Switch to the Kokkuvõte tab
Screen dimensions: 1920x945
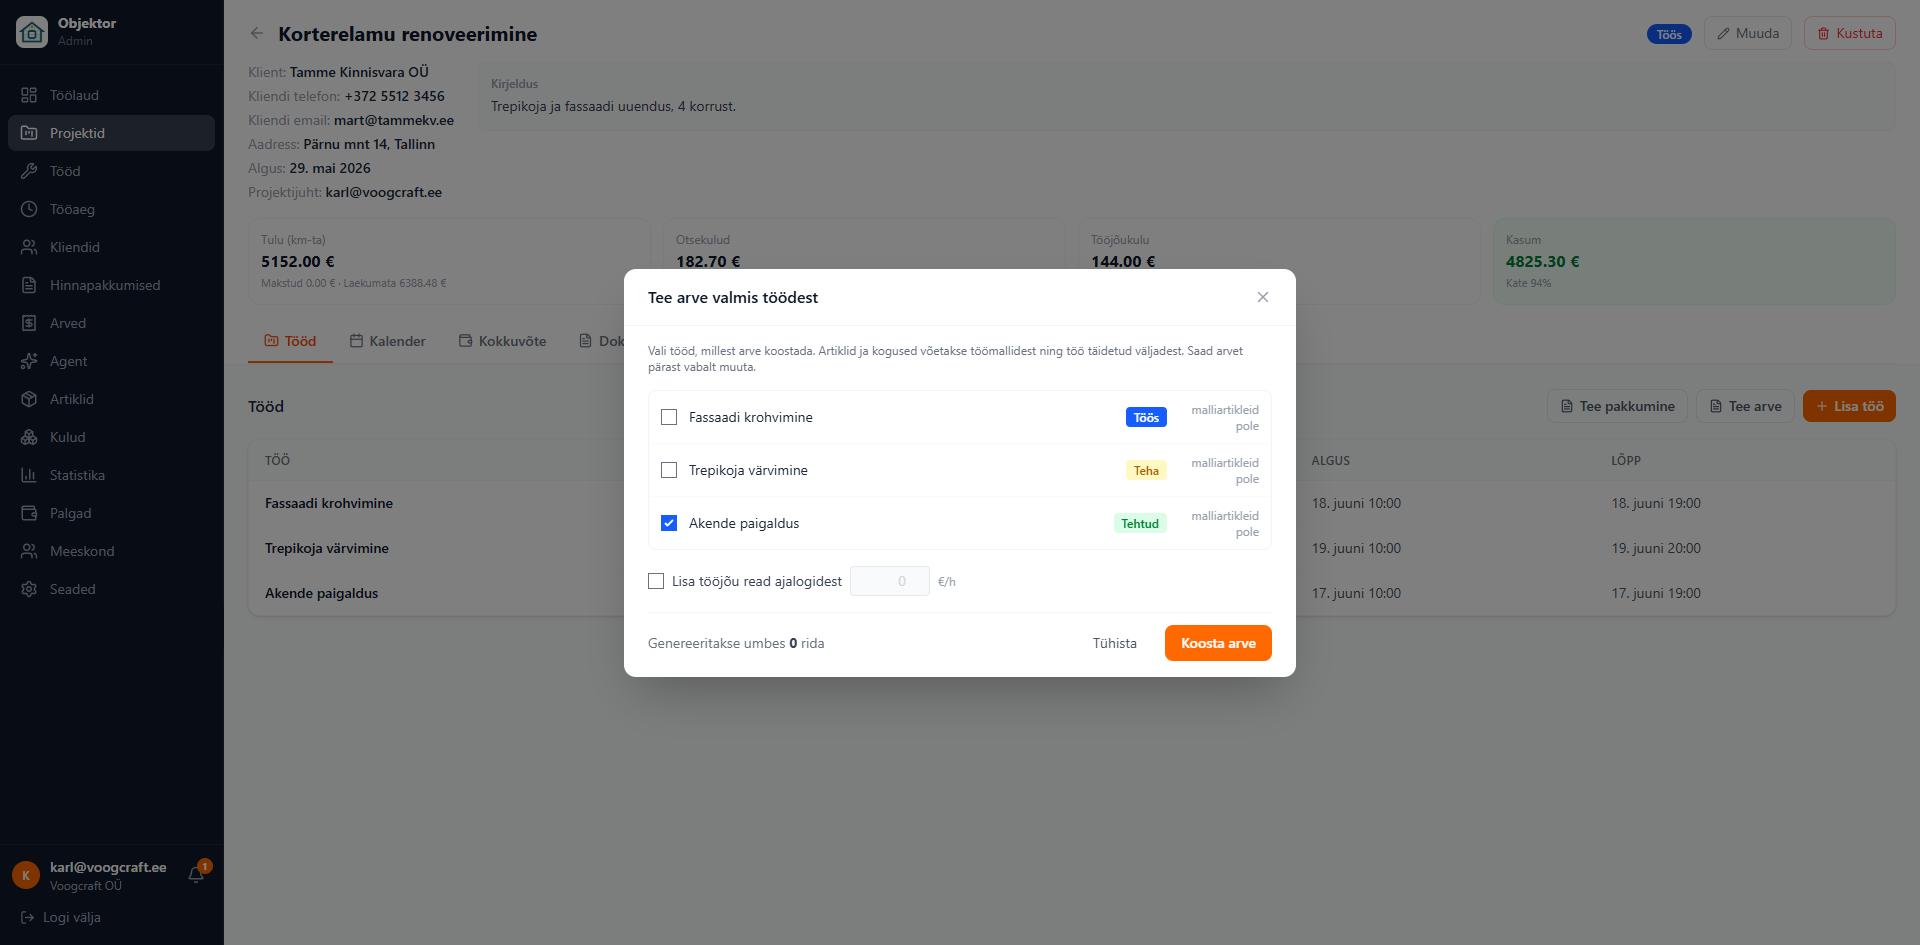tap(502, 341)
